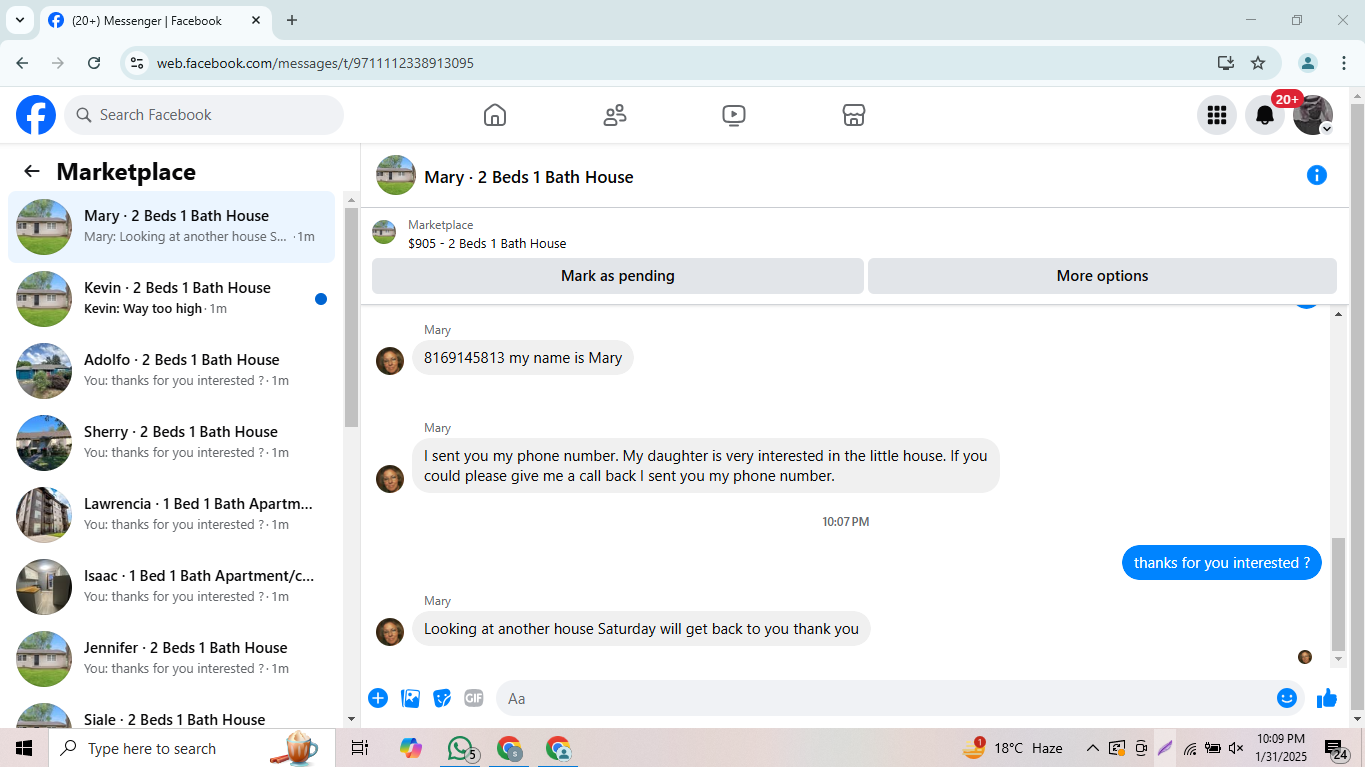Open Jennifer's 2 Beds 1 Bath House chat
Viewport: 1365px width, 767px height.
click(x=172, y=659)
